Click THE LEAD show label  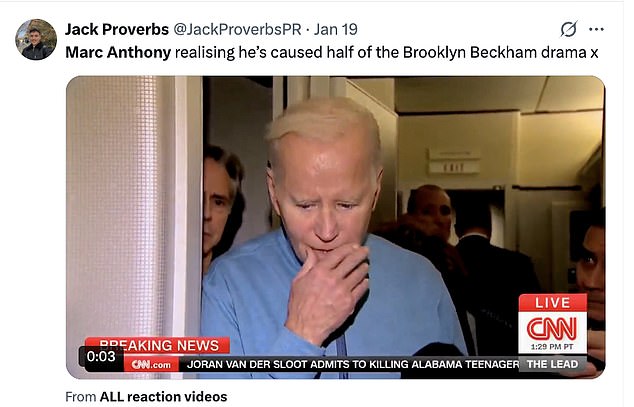coord(552,364)
